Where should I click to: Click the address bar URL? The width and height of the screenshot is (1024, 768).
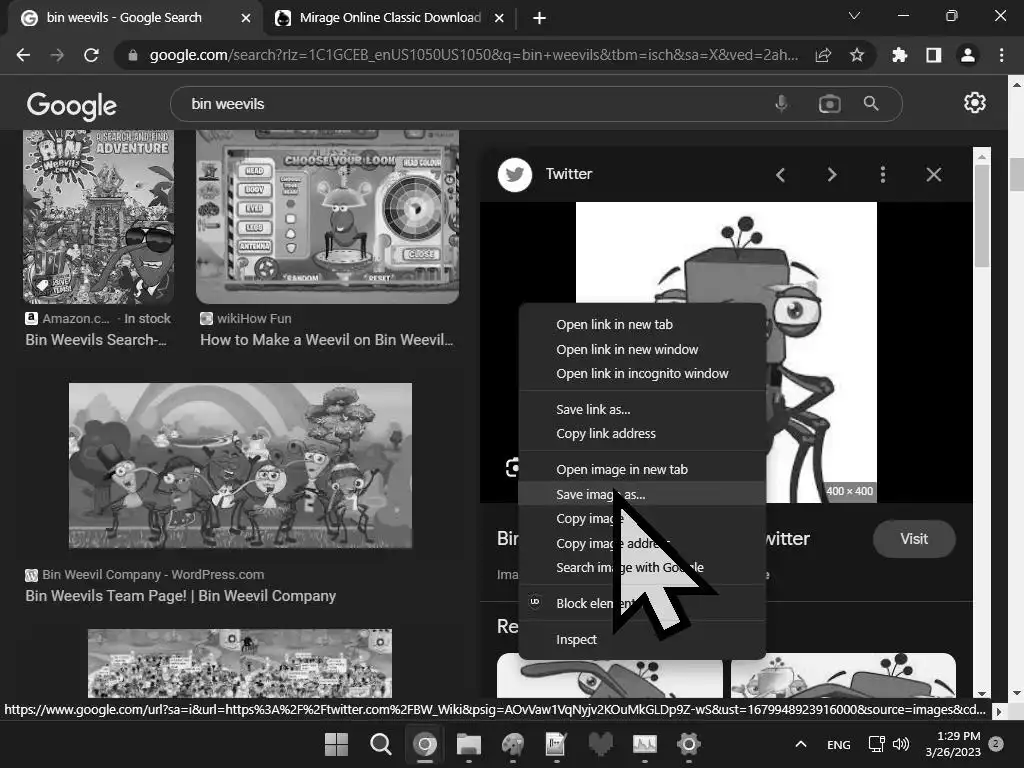point(473,56)
